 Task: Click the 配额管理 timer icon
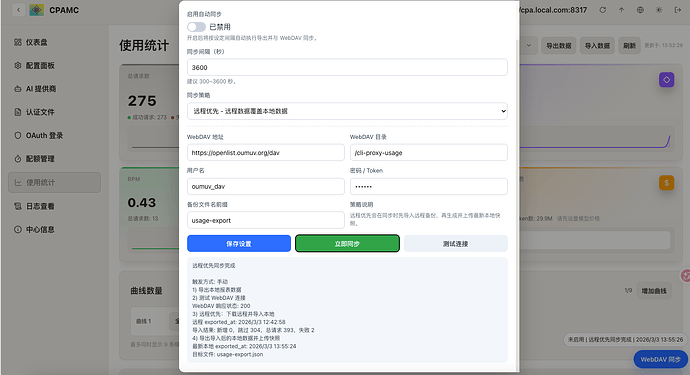[18, 159]
